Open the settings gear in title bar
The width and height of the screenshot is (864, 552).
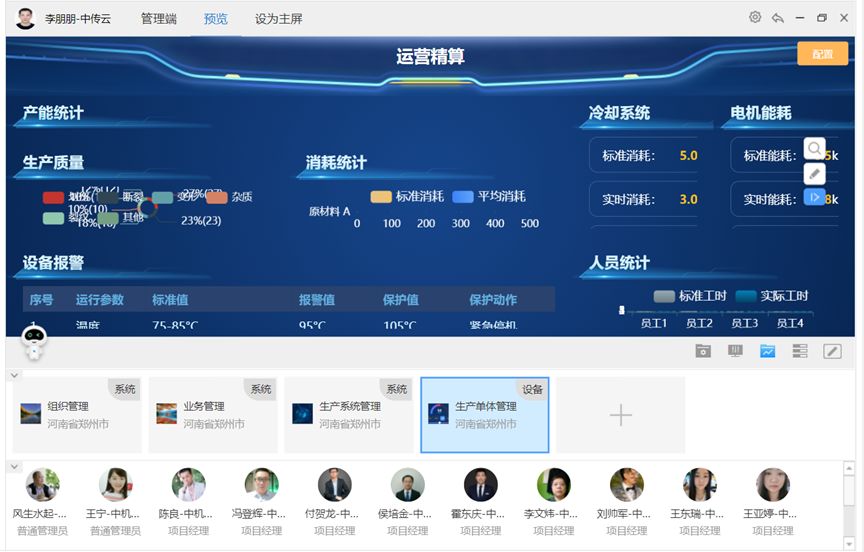[x=755, y=18]
